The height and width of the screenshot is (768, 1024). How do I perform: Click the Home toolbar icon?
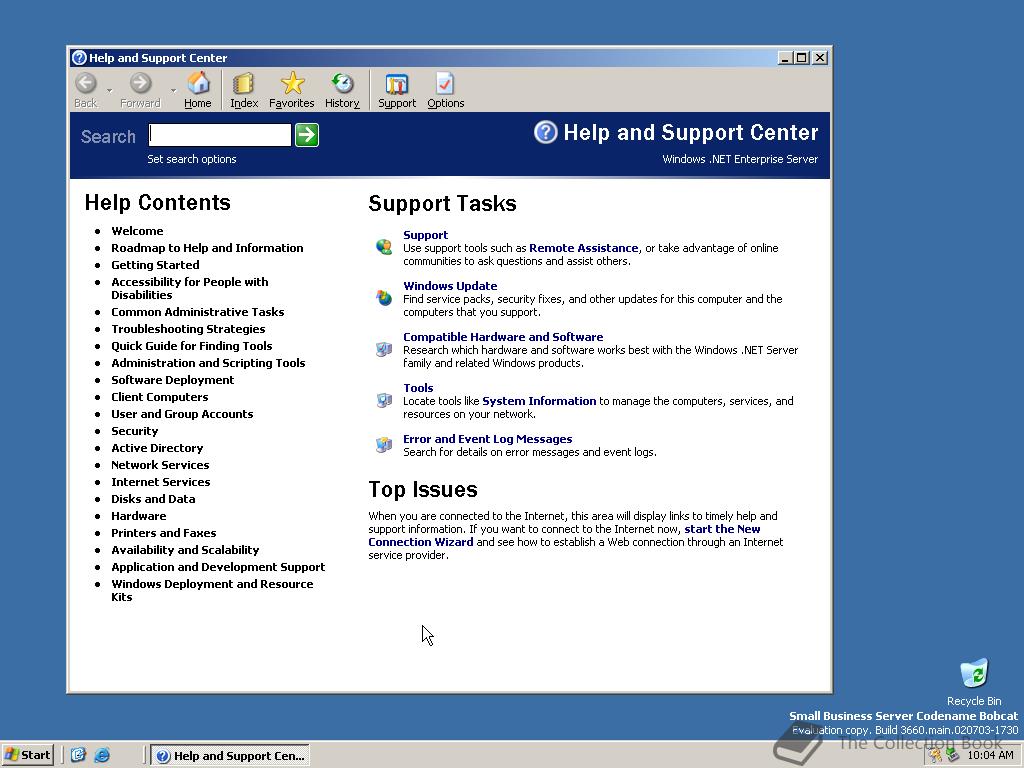[198, 89]
